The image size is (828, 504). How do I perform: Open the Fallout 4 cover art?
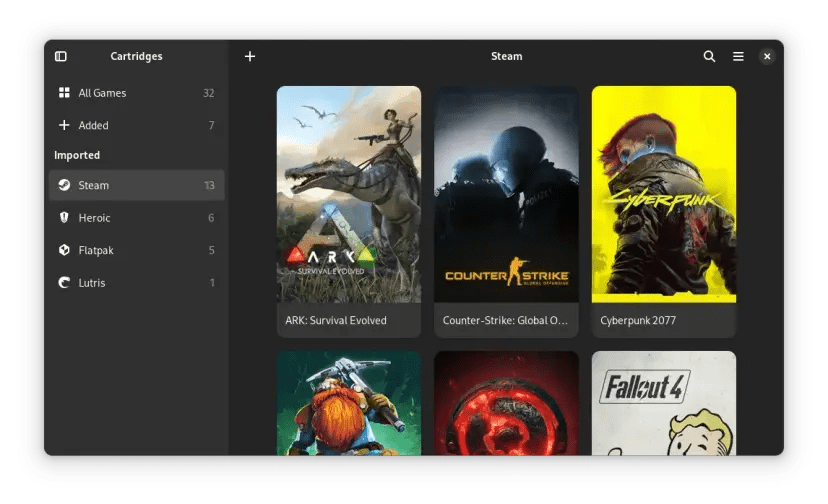coord(664,403)
